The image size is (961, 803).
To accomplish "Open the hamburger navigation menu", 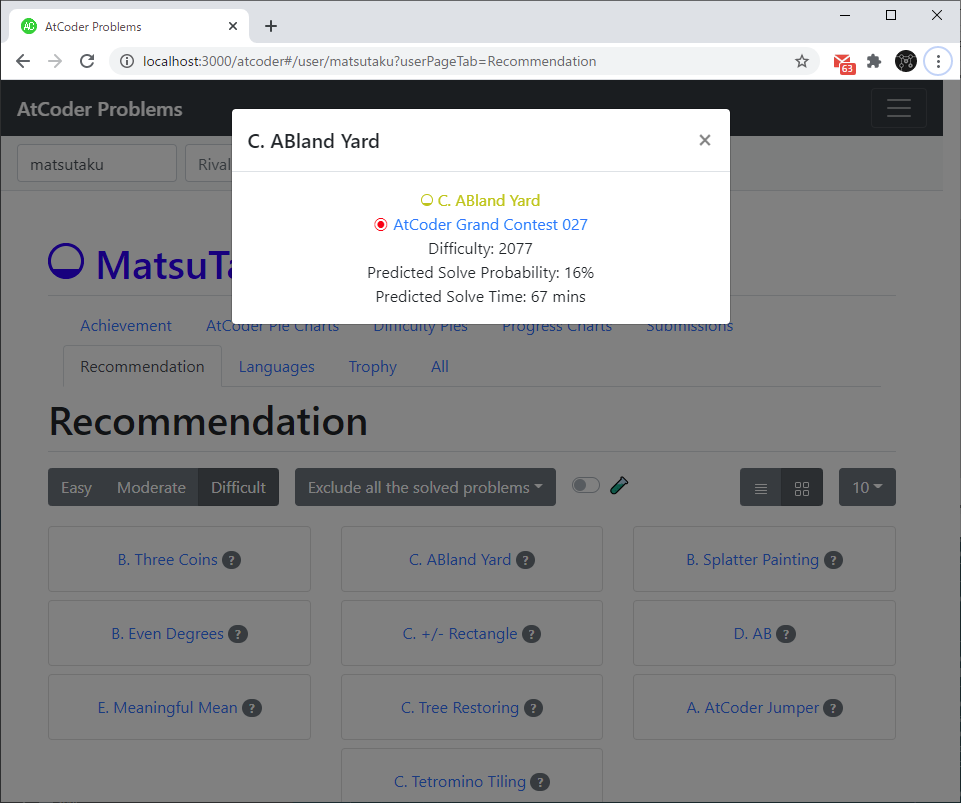I will click(898, 108).
